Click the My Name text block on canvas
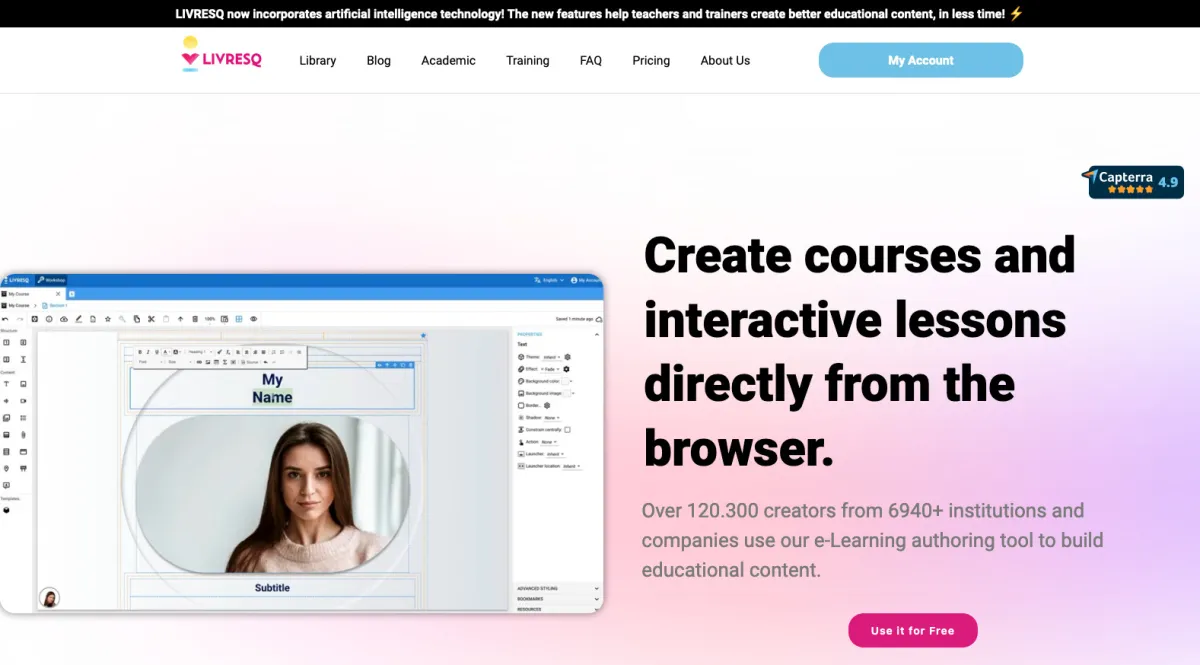This screenshot has width=1200, height=665. 272,388
